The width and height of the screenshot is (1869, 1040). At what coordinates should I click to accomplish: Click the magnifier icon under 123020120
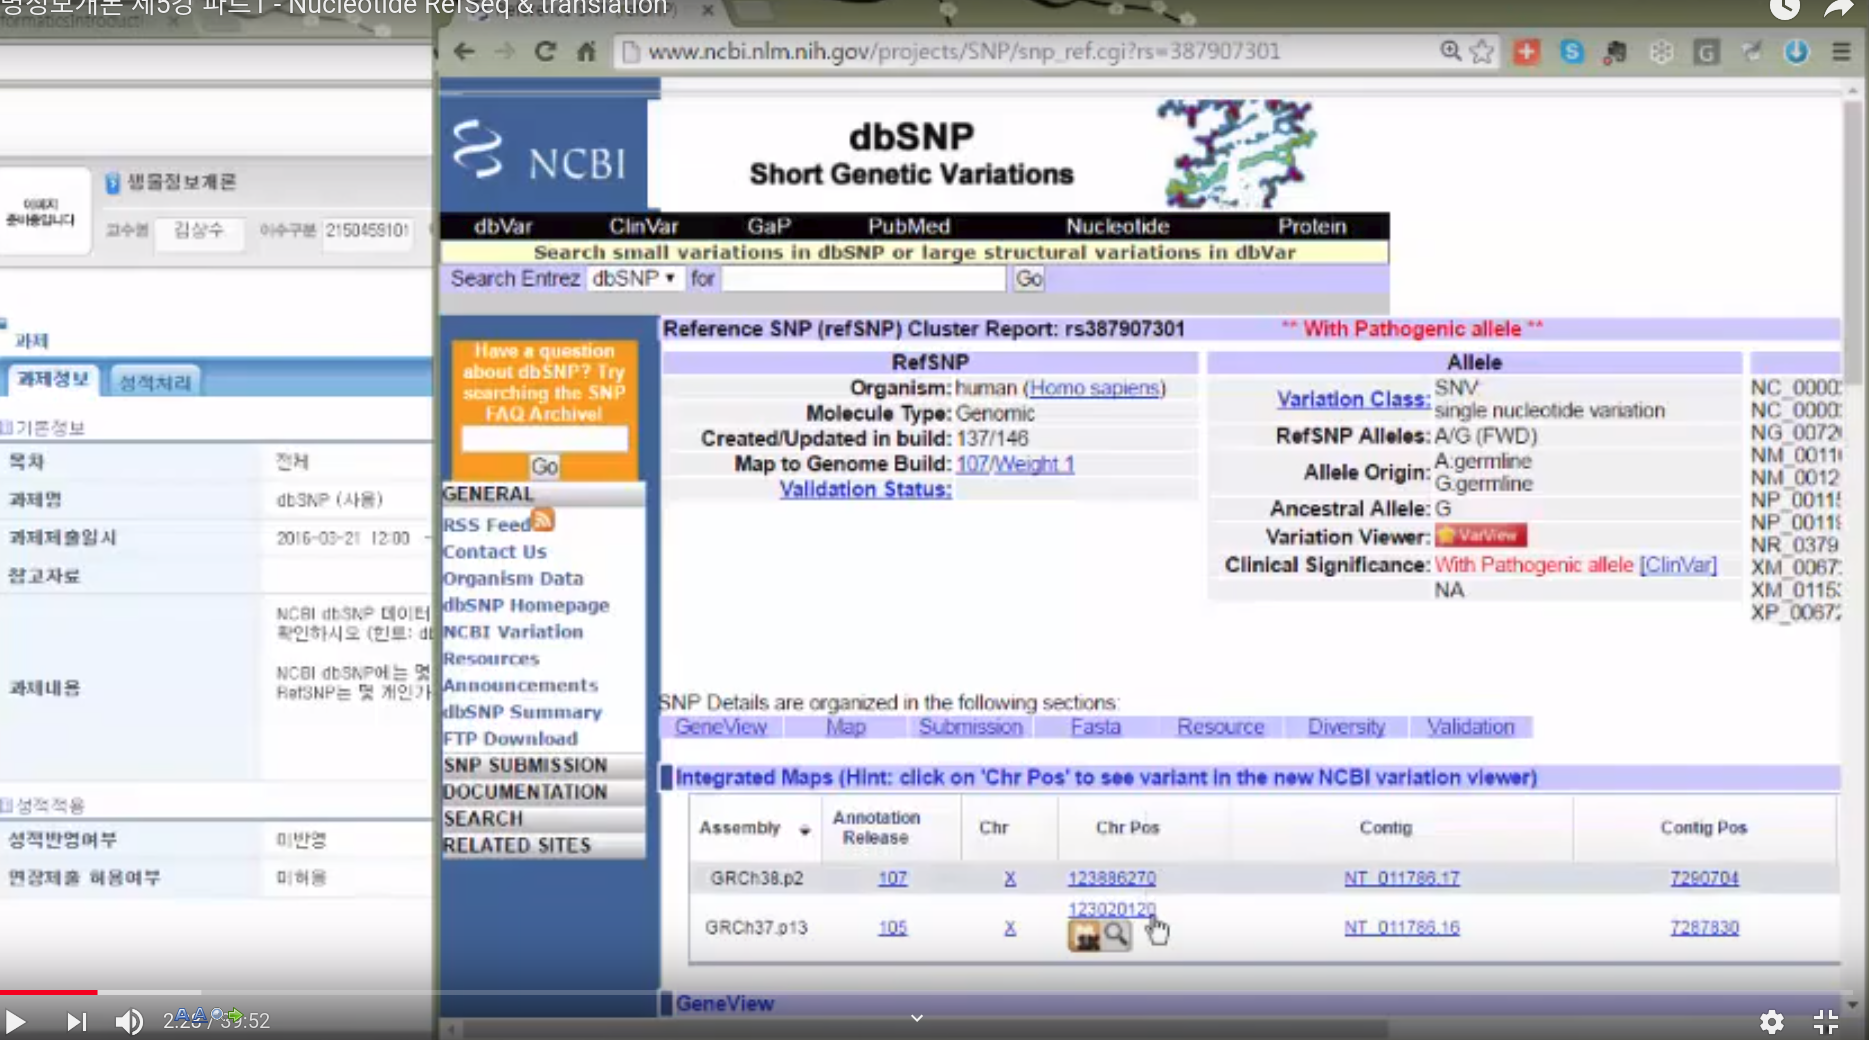pos(1116,936)
